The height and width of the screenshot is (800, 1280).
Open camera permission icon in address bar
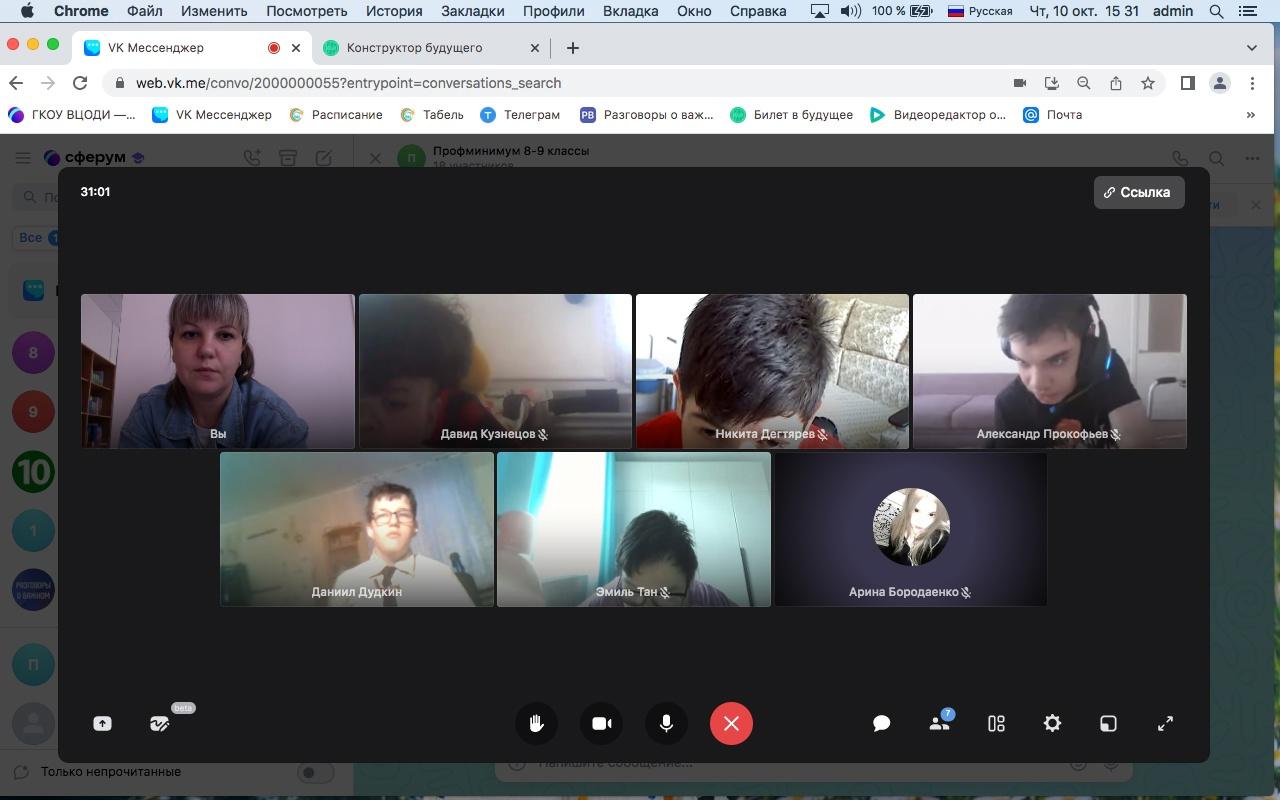point(1019,83)
